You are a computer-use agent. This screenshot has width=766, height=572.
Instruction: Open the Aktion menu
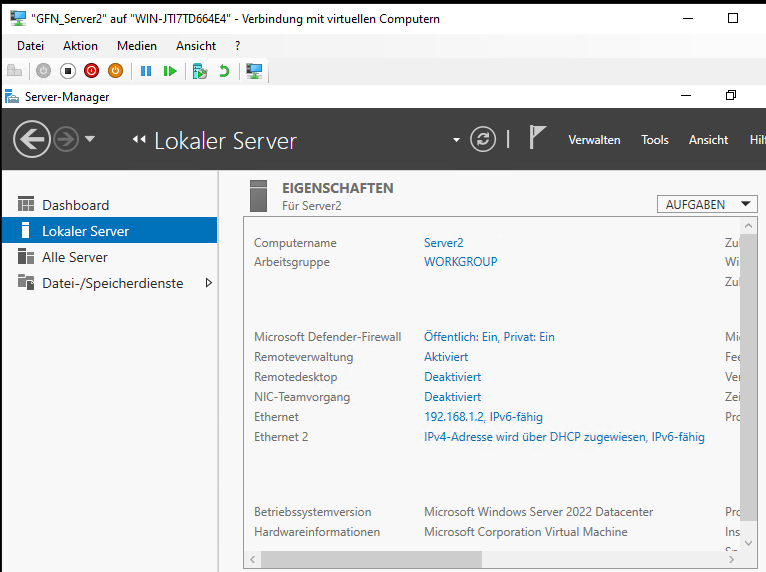coord(80,46)
